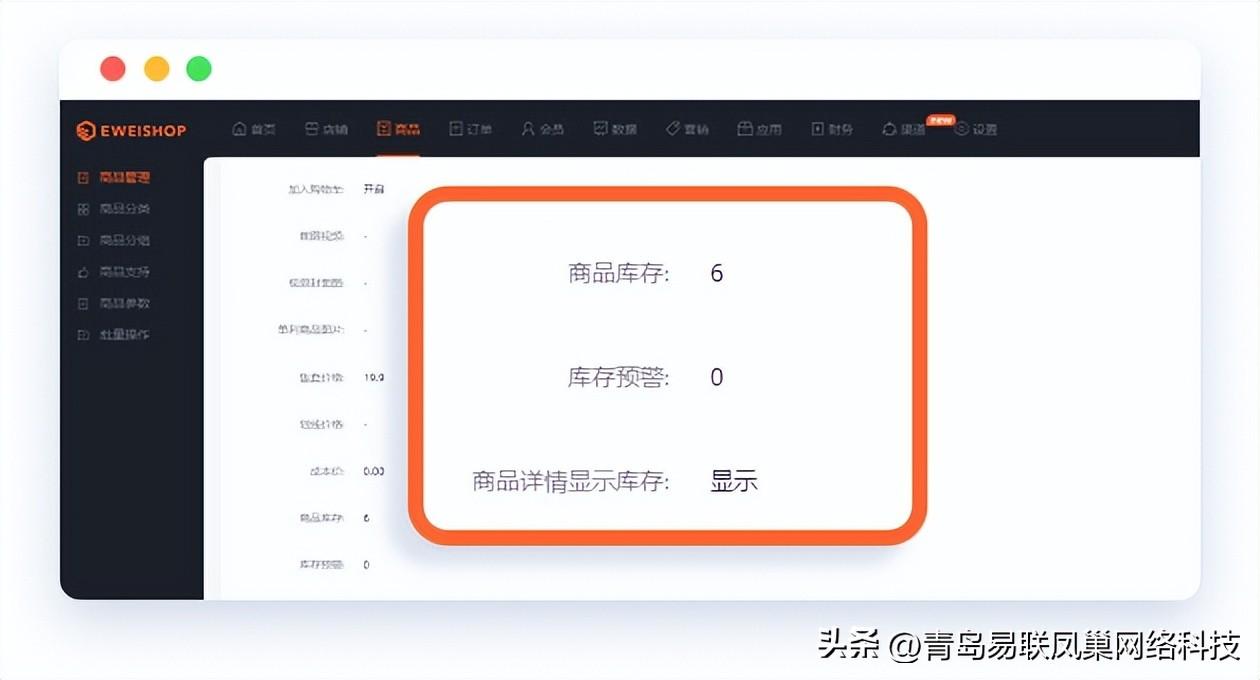The image size is (1260, 680).
Task: Select 商品参数 in the left sidebar
Action: pyautogui.click(x=114, y=303)
